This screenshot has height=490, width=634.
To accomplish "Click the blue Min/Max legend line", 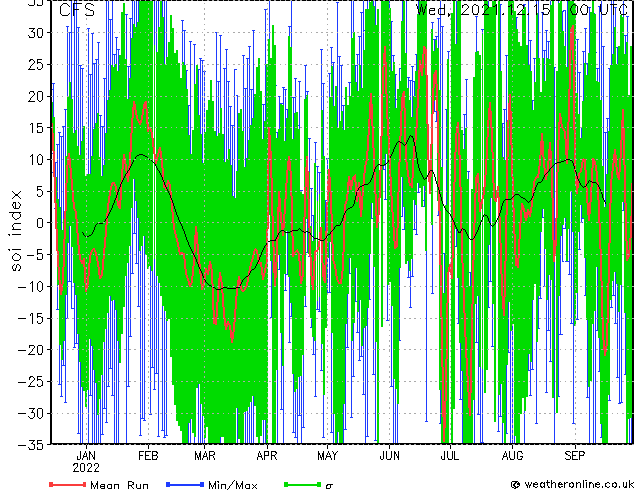I will coord(185,484).
